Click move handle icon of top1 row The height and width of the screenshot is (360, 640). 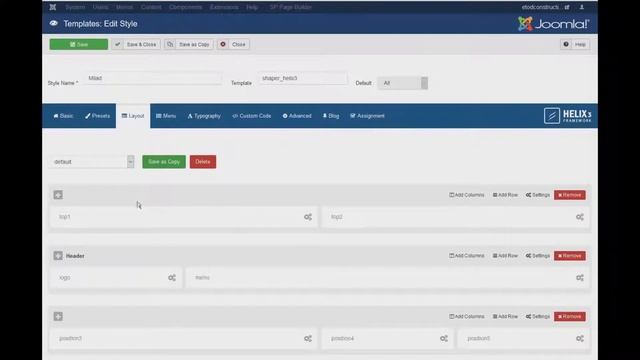point(58,195)
